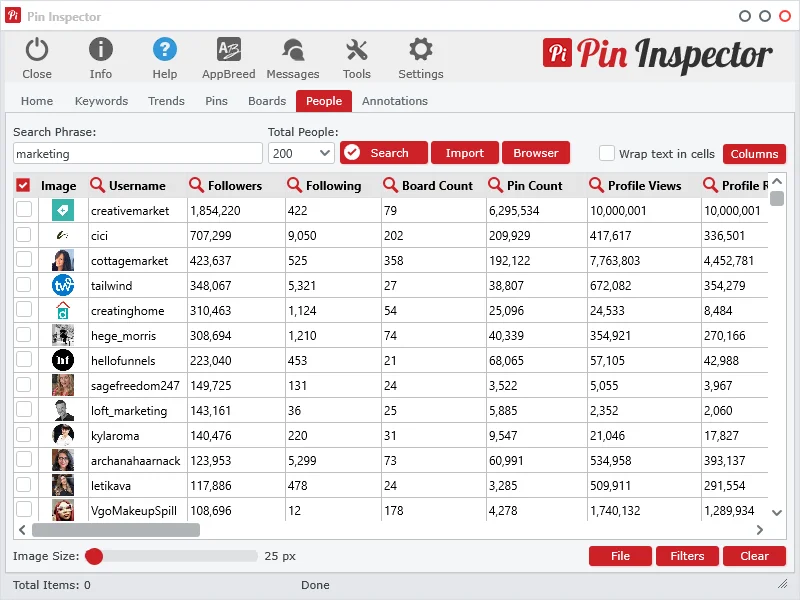Click the table scroll up arrow
Screen dimensions: 800x600
tap(777, 181)
